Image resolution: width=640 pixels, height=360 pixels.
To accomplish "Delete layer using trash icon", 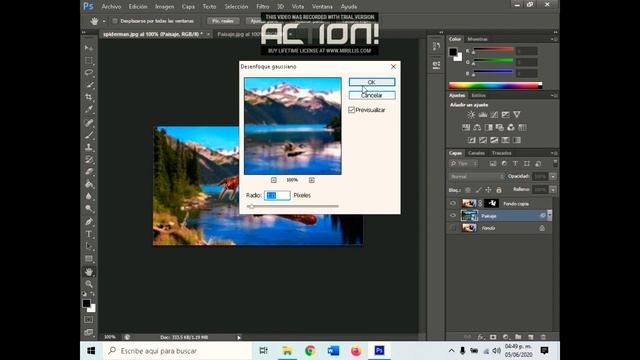I will [x=543, y=337].
